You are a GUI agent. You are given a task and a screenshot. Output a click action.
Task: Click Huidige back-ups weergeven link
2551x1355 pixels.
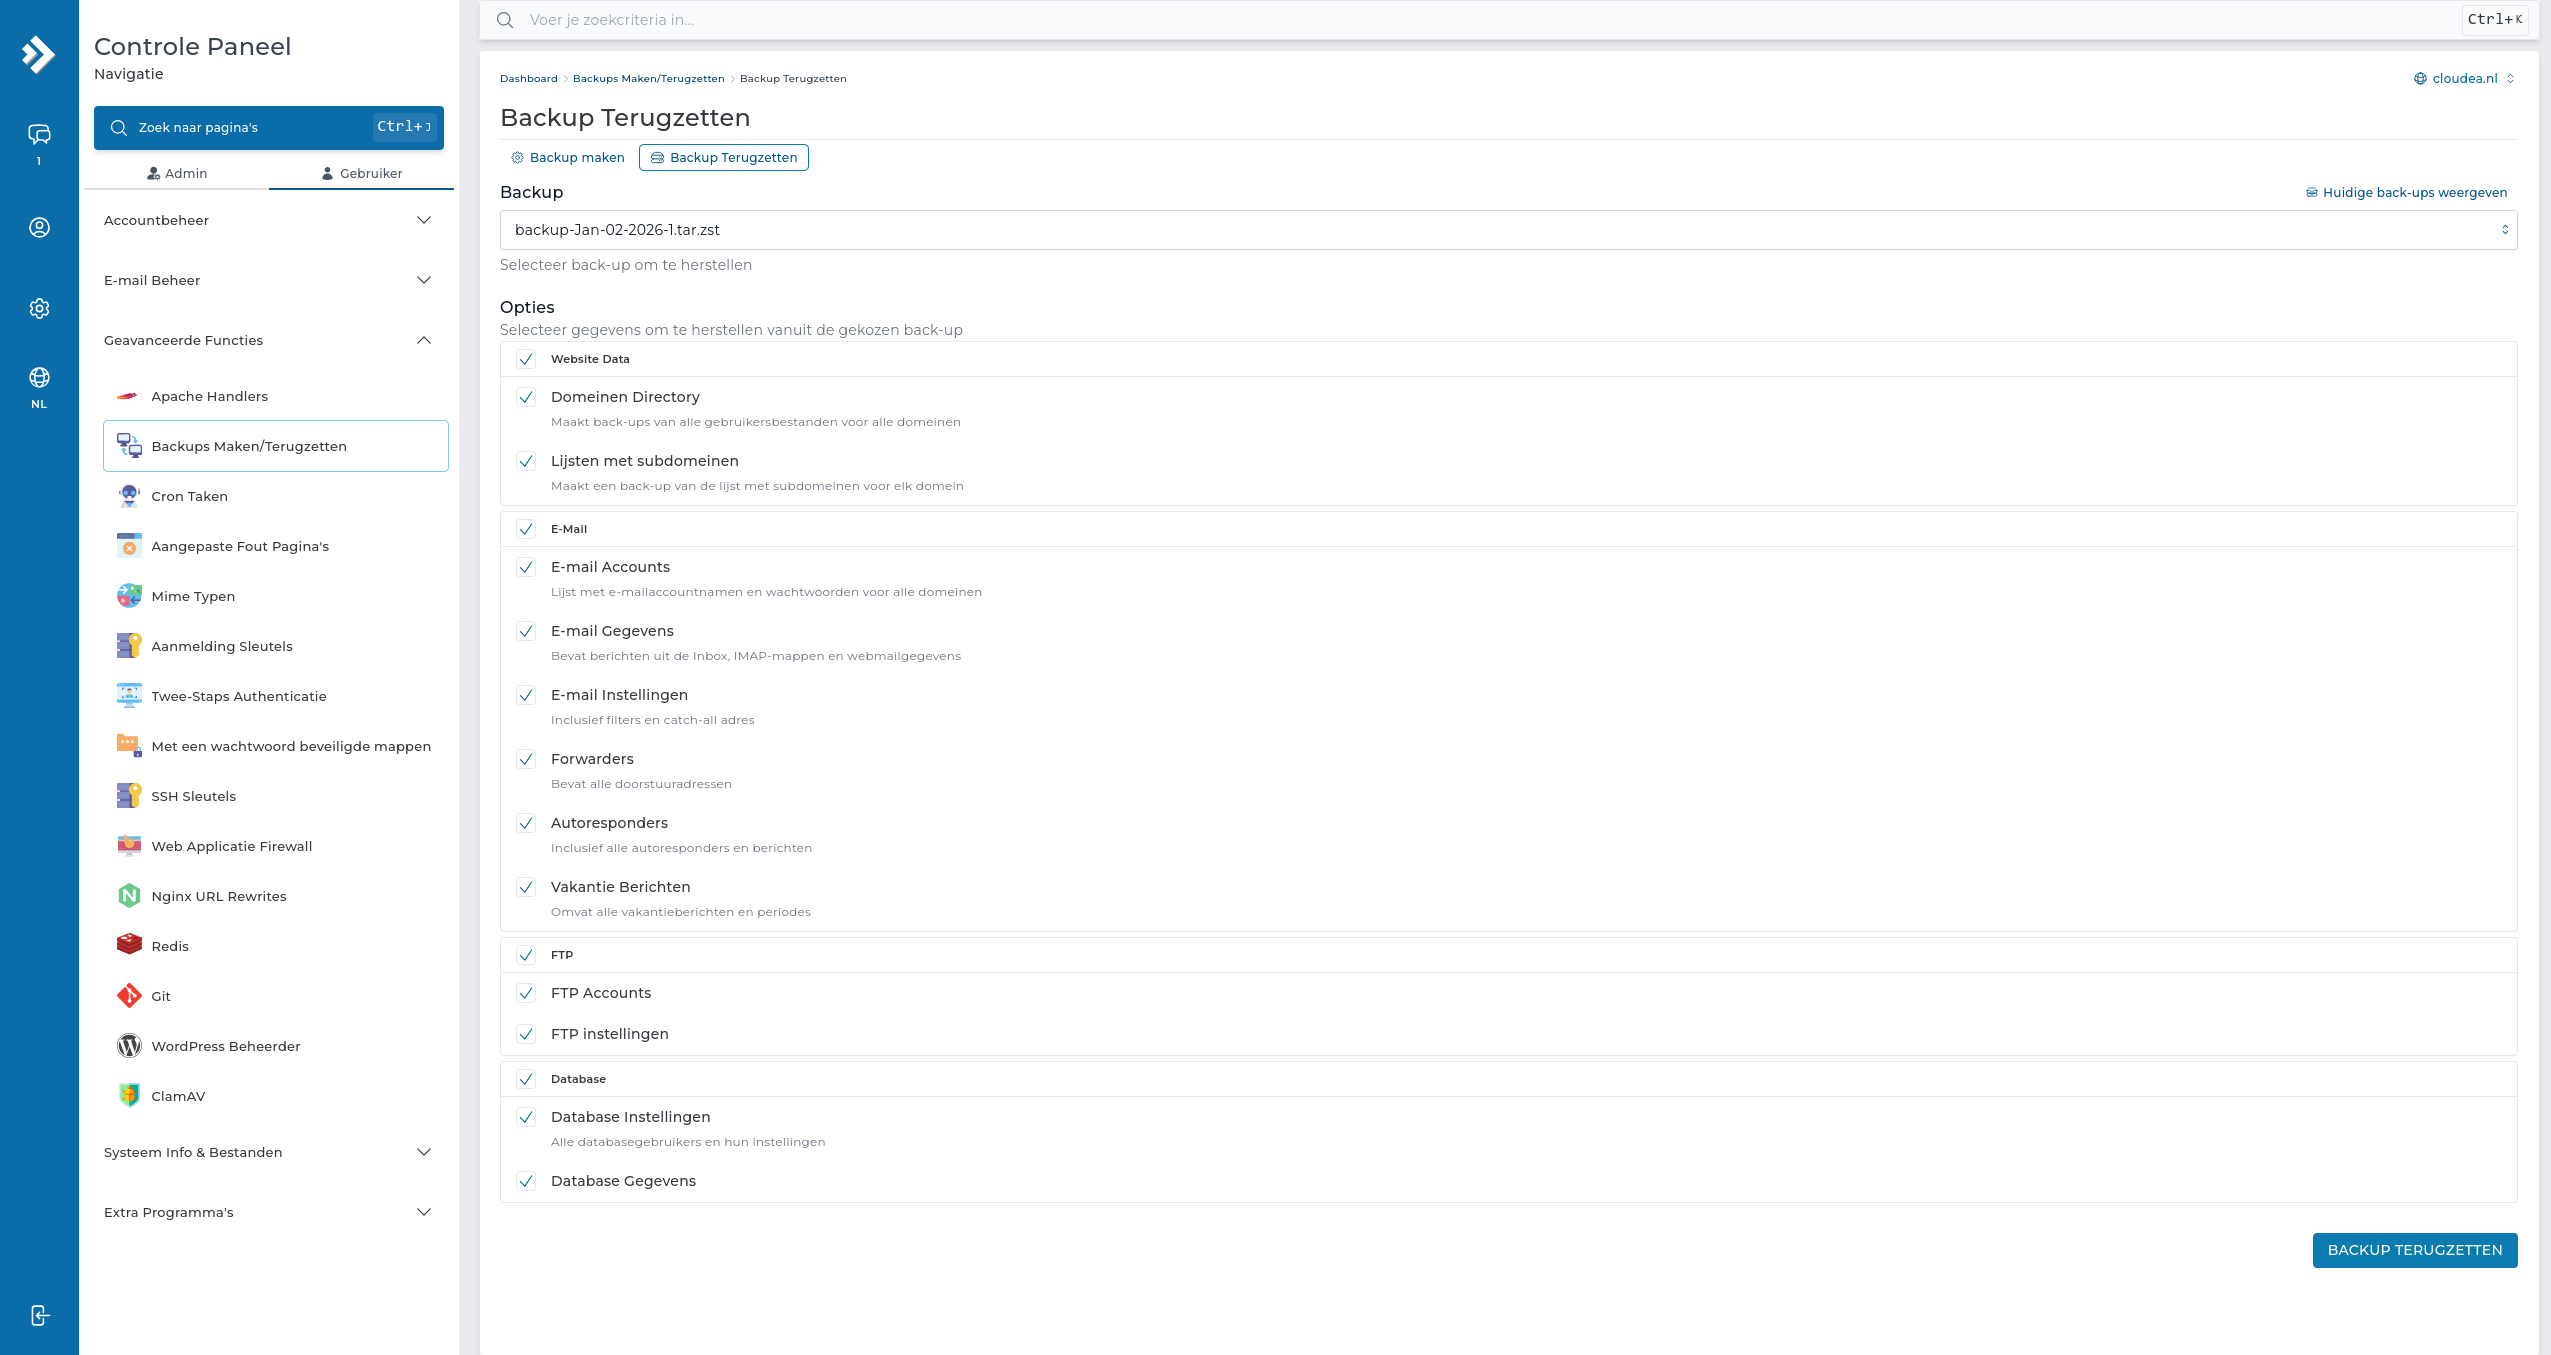click(x=2406, y=193)
